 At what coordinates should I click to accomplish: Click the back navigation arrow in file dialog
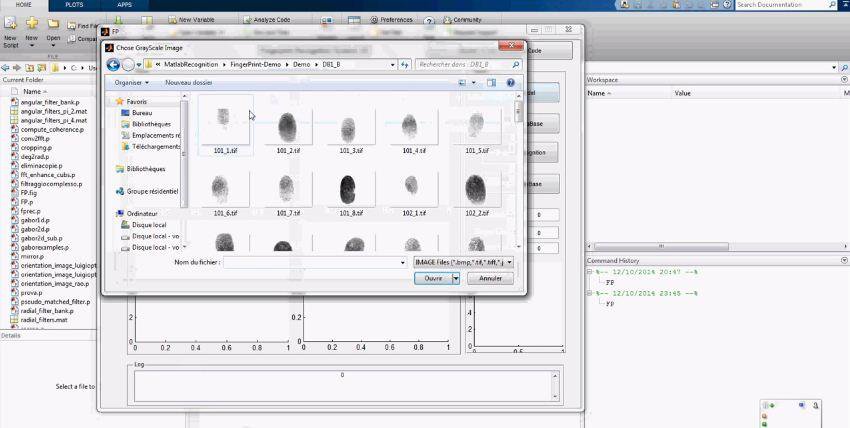click(113, 64)
